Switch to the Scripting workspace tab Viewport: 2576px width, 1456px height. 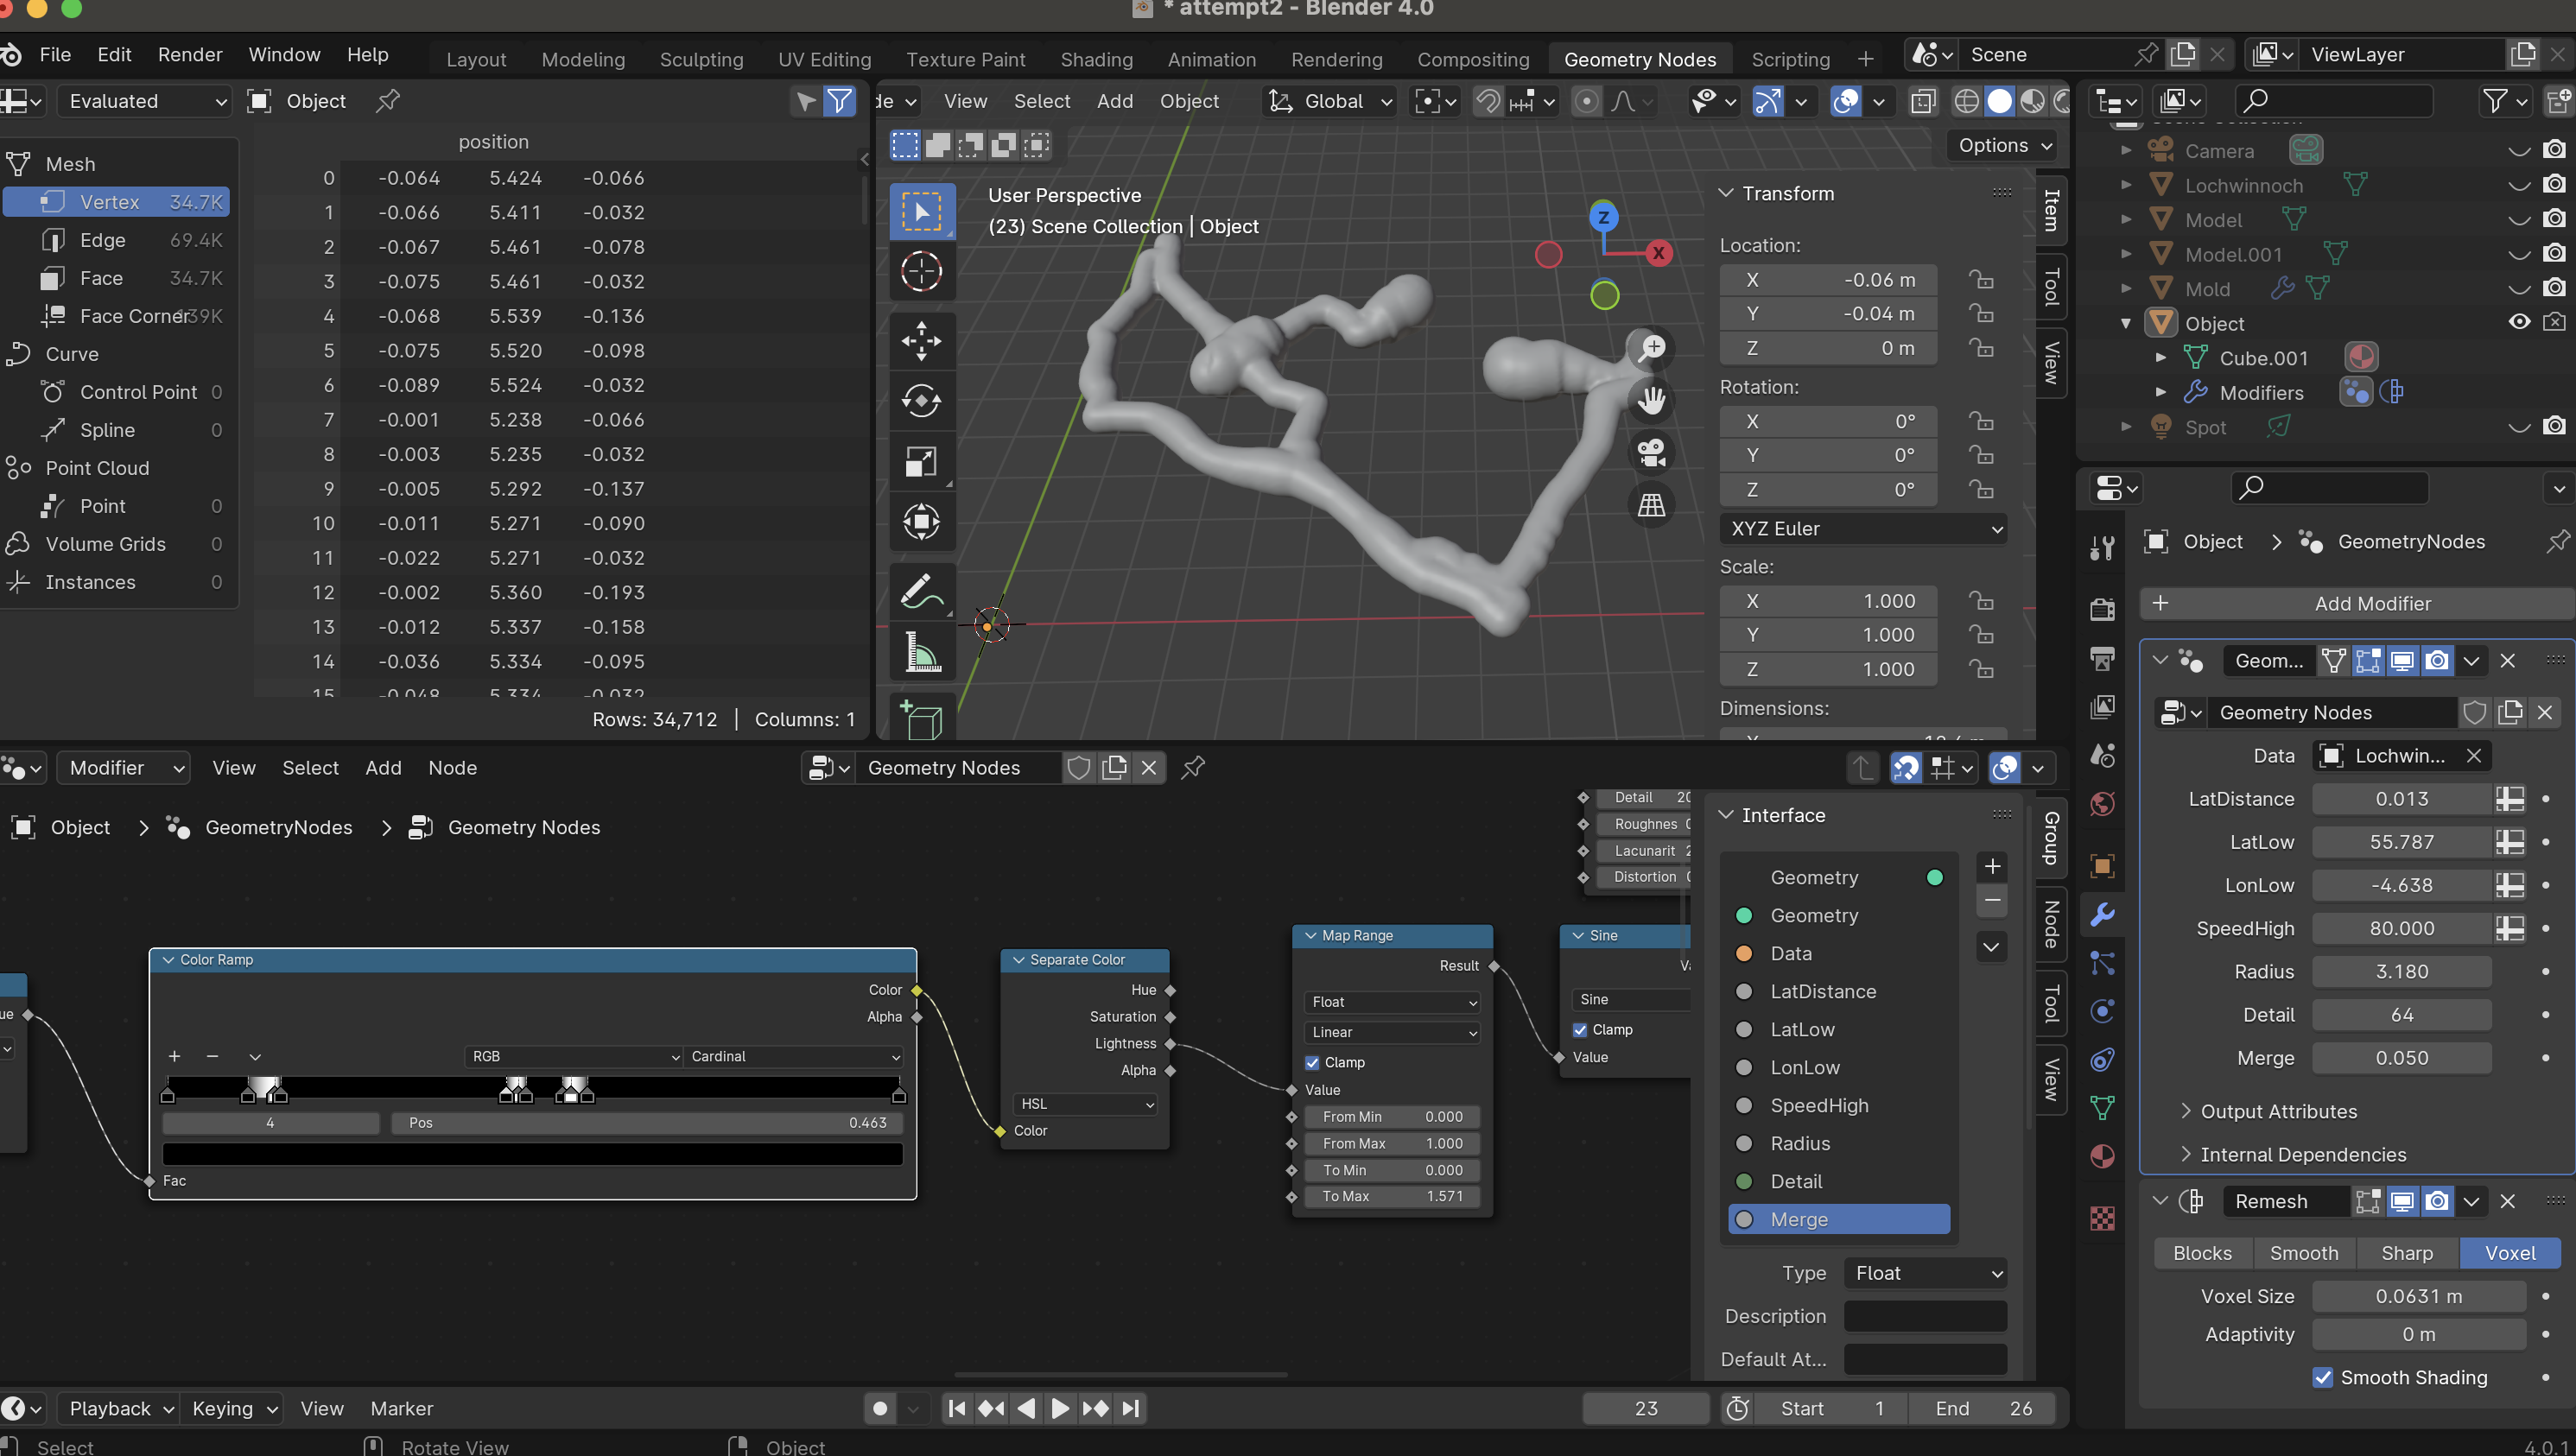1790,59
